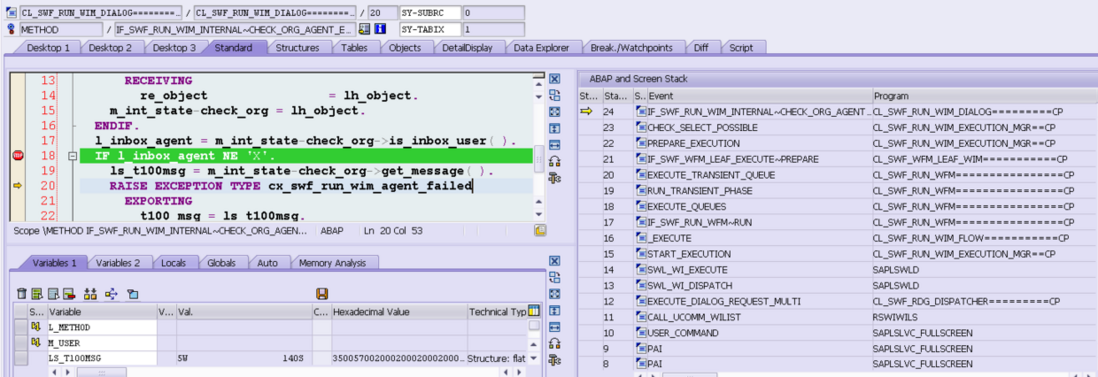Click Hexadecimal Value column header
This screenshot has height=377, width=1098.
(x=398, y=311)
